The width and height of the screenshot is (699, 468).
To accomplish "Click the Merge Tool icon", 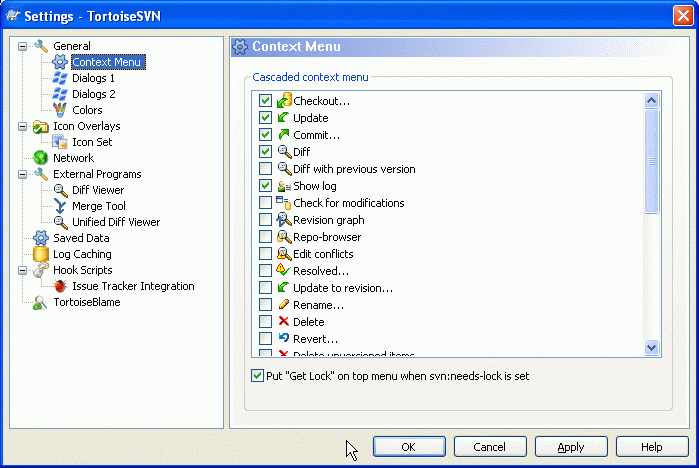I will tap(60, 206).
